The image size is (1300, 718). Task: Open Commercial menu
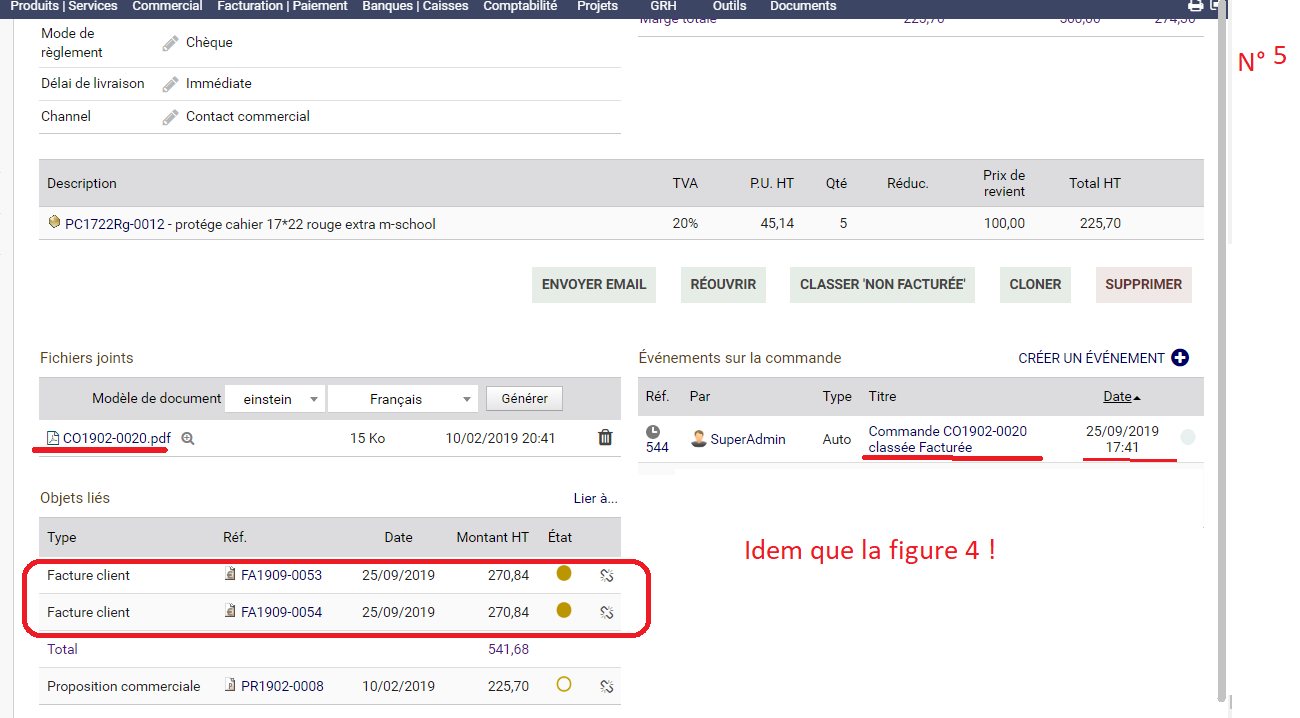167,6
